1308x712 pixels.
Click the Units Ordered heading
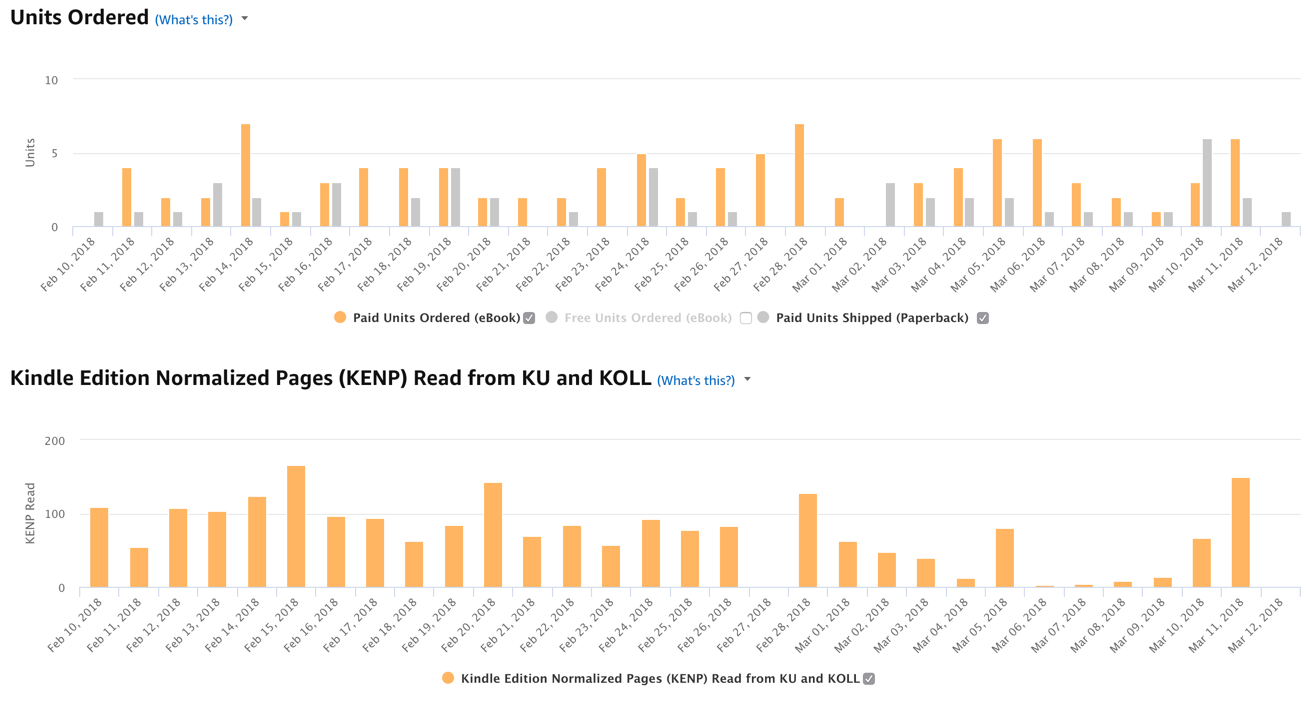click(x=79, y=17)
